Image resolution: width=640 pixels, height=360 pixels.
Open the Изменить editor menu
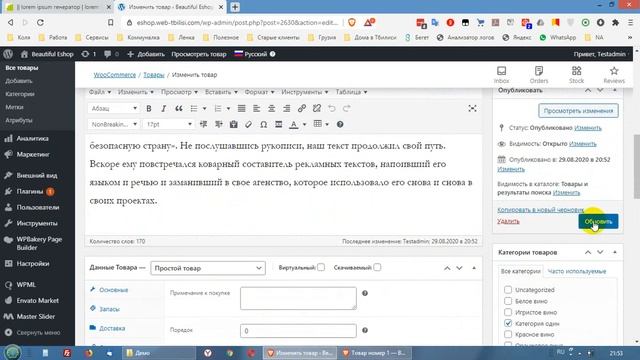point(136,92)
